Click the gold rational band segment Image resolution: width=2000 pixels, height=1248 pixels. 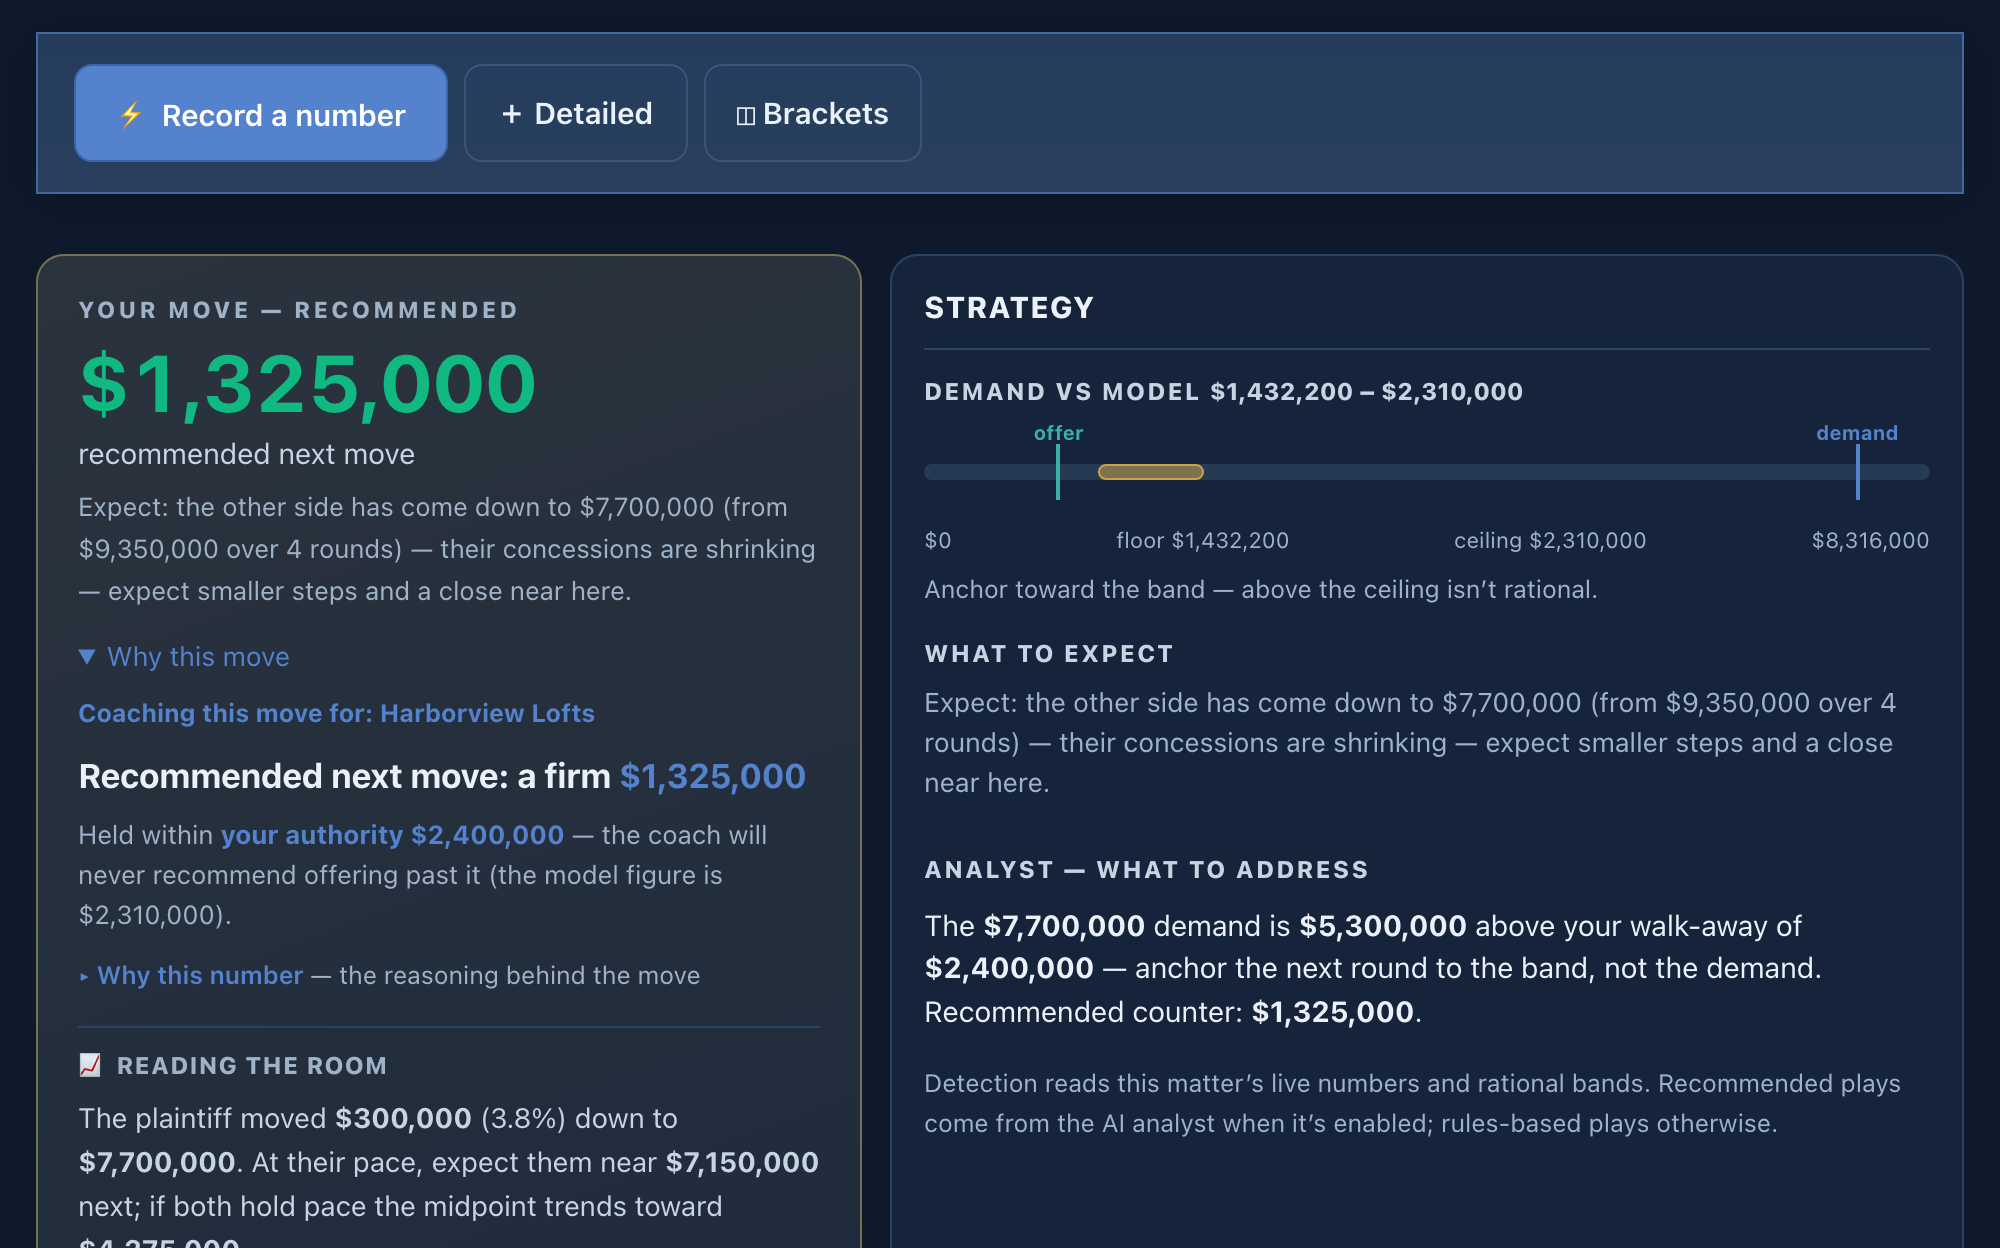pyautogui.click(x=1150, y=472)
